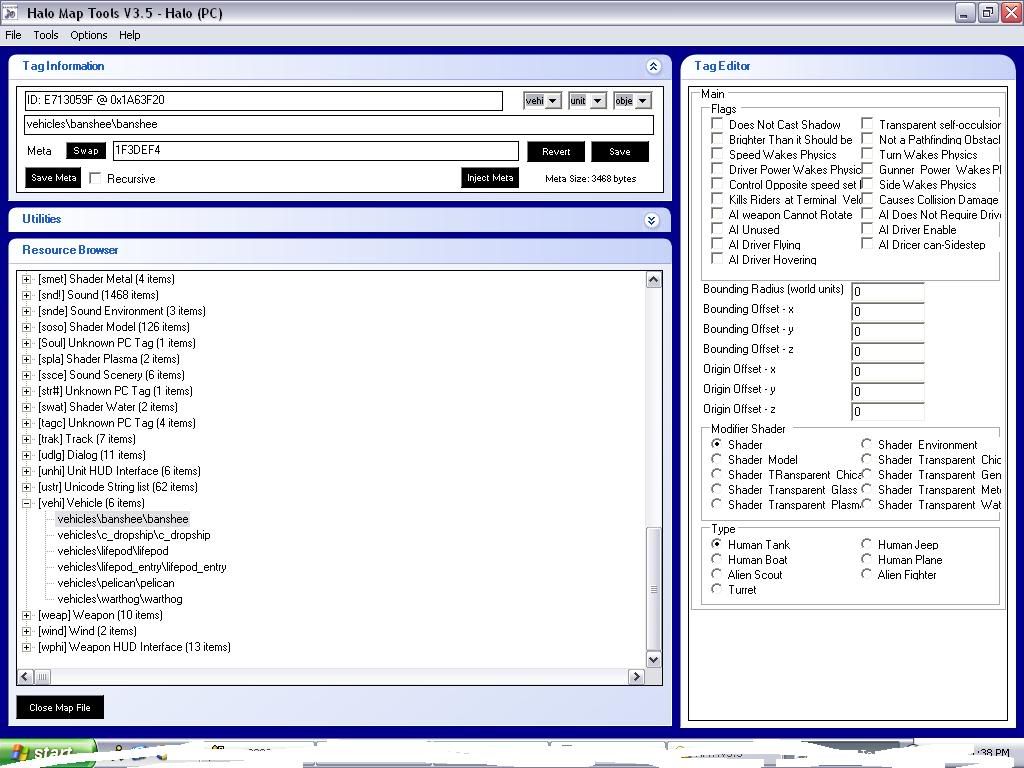Click the Save button
Viewport: 1024px width, 768px height.
pyautogui.click(x=620, y=152)
